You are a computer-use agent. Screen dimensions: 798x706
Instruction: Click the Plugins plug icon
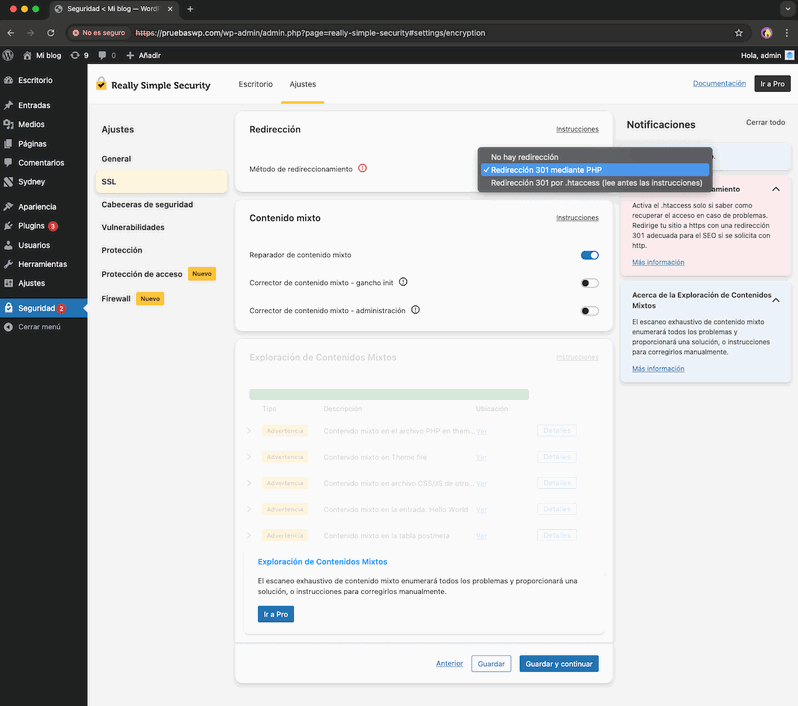pos(8,225)
